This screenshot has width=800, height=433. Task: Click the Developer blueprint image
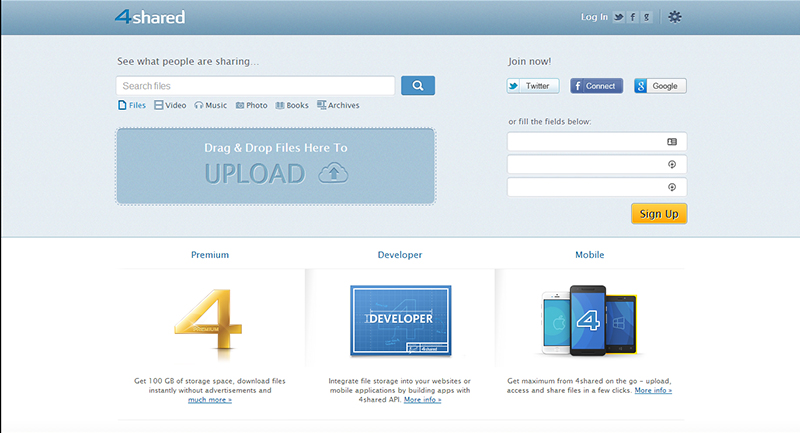(x=401, y=320)
